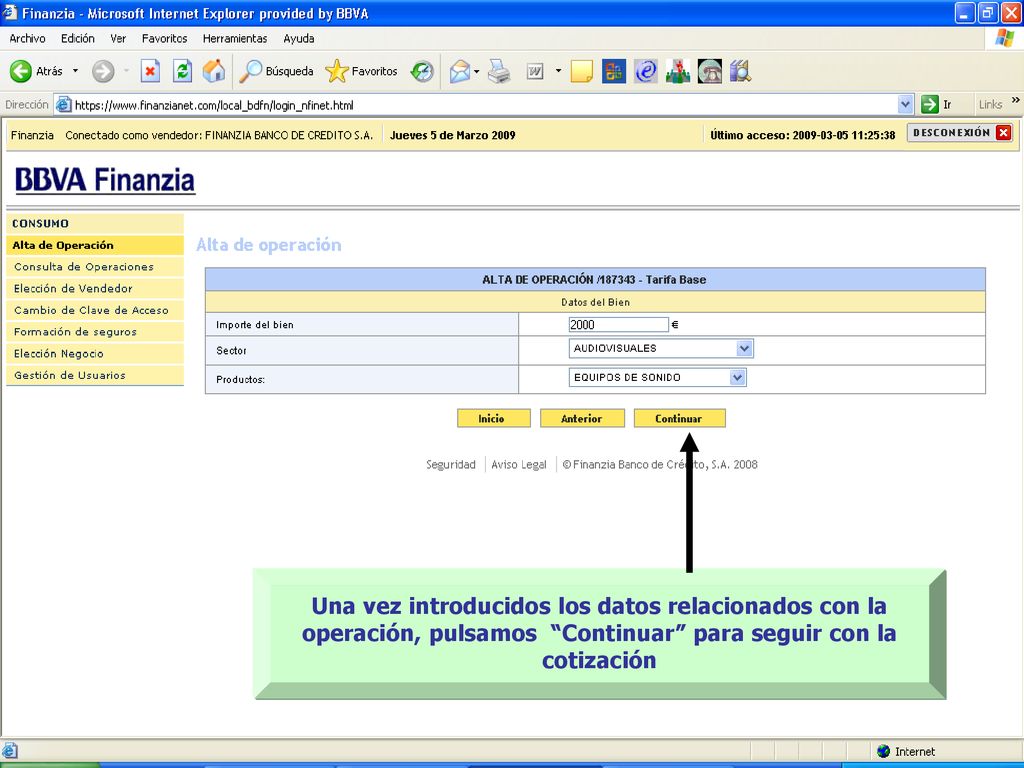Click the Anterior button
This screenshot has width=1024, height=768.
pos(582,419)
